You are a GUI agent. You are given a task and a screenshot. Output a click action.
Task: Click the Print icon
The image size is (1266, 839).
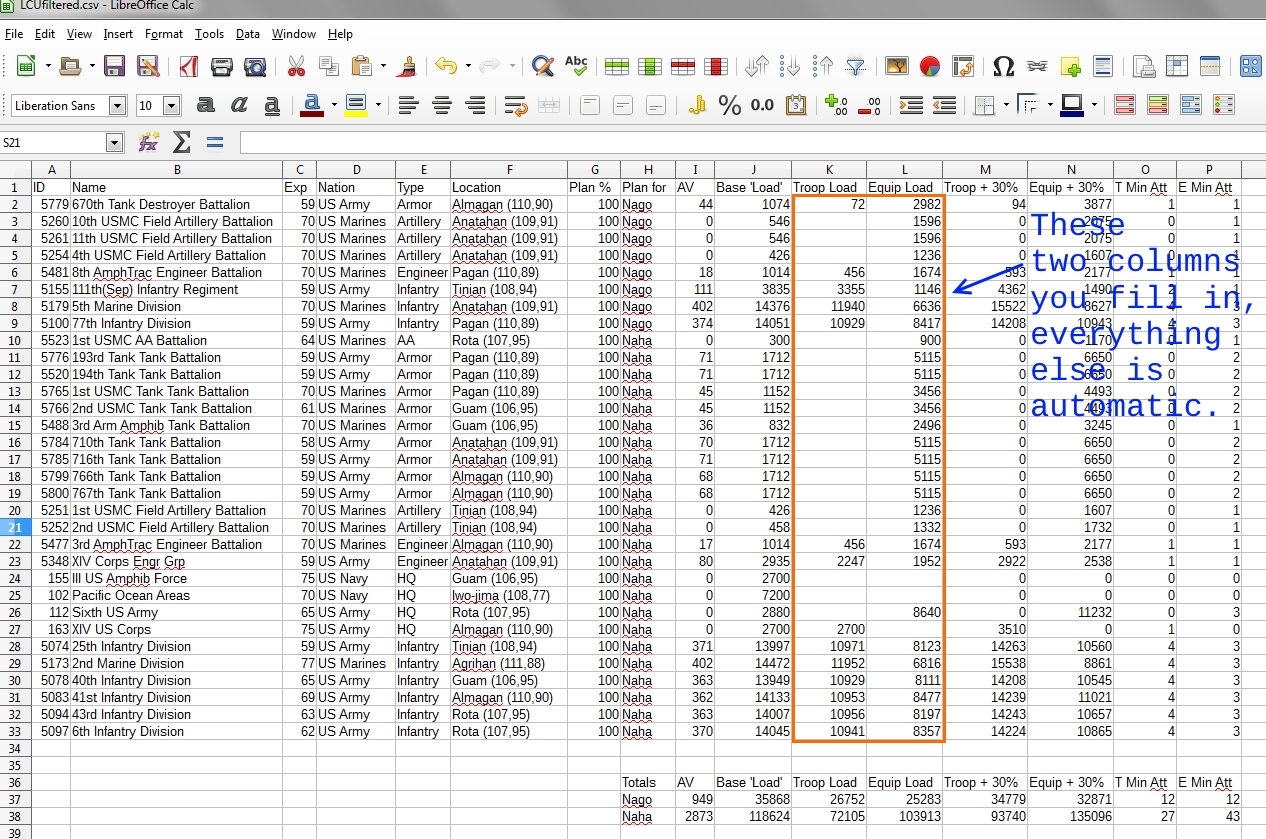point(222,67)
